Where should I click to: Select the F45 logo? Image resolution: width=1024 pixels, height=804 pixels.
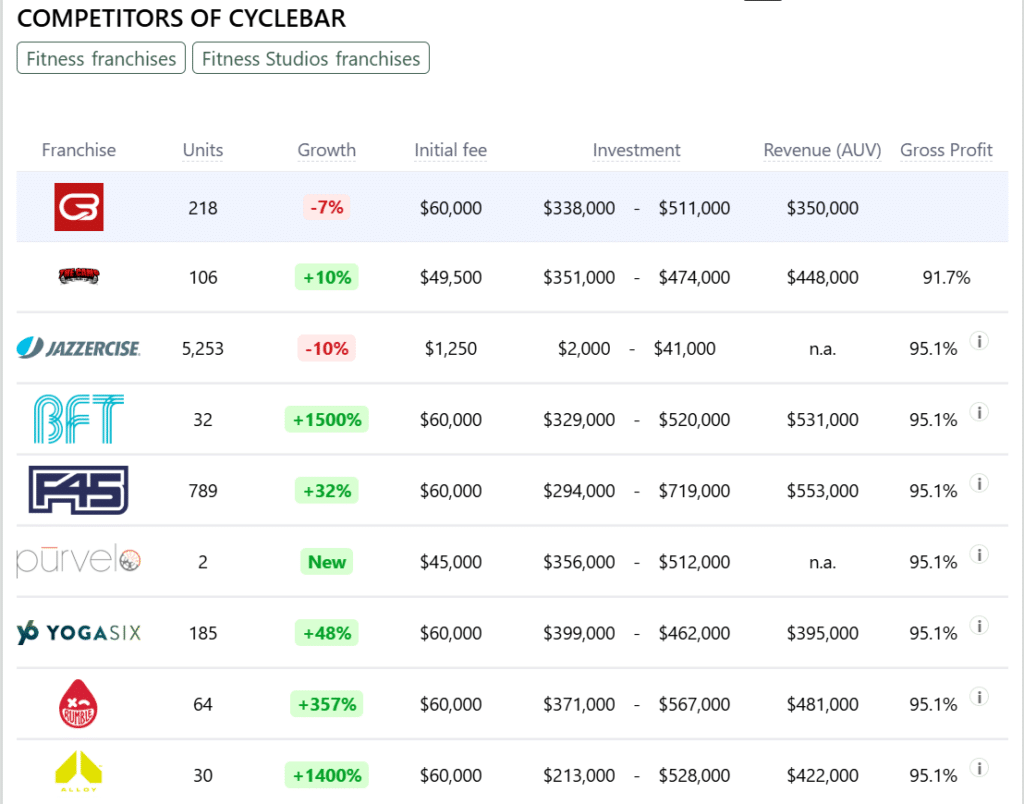coord(78,490)
